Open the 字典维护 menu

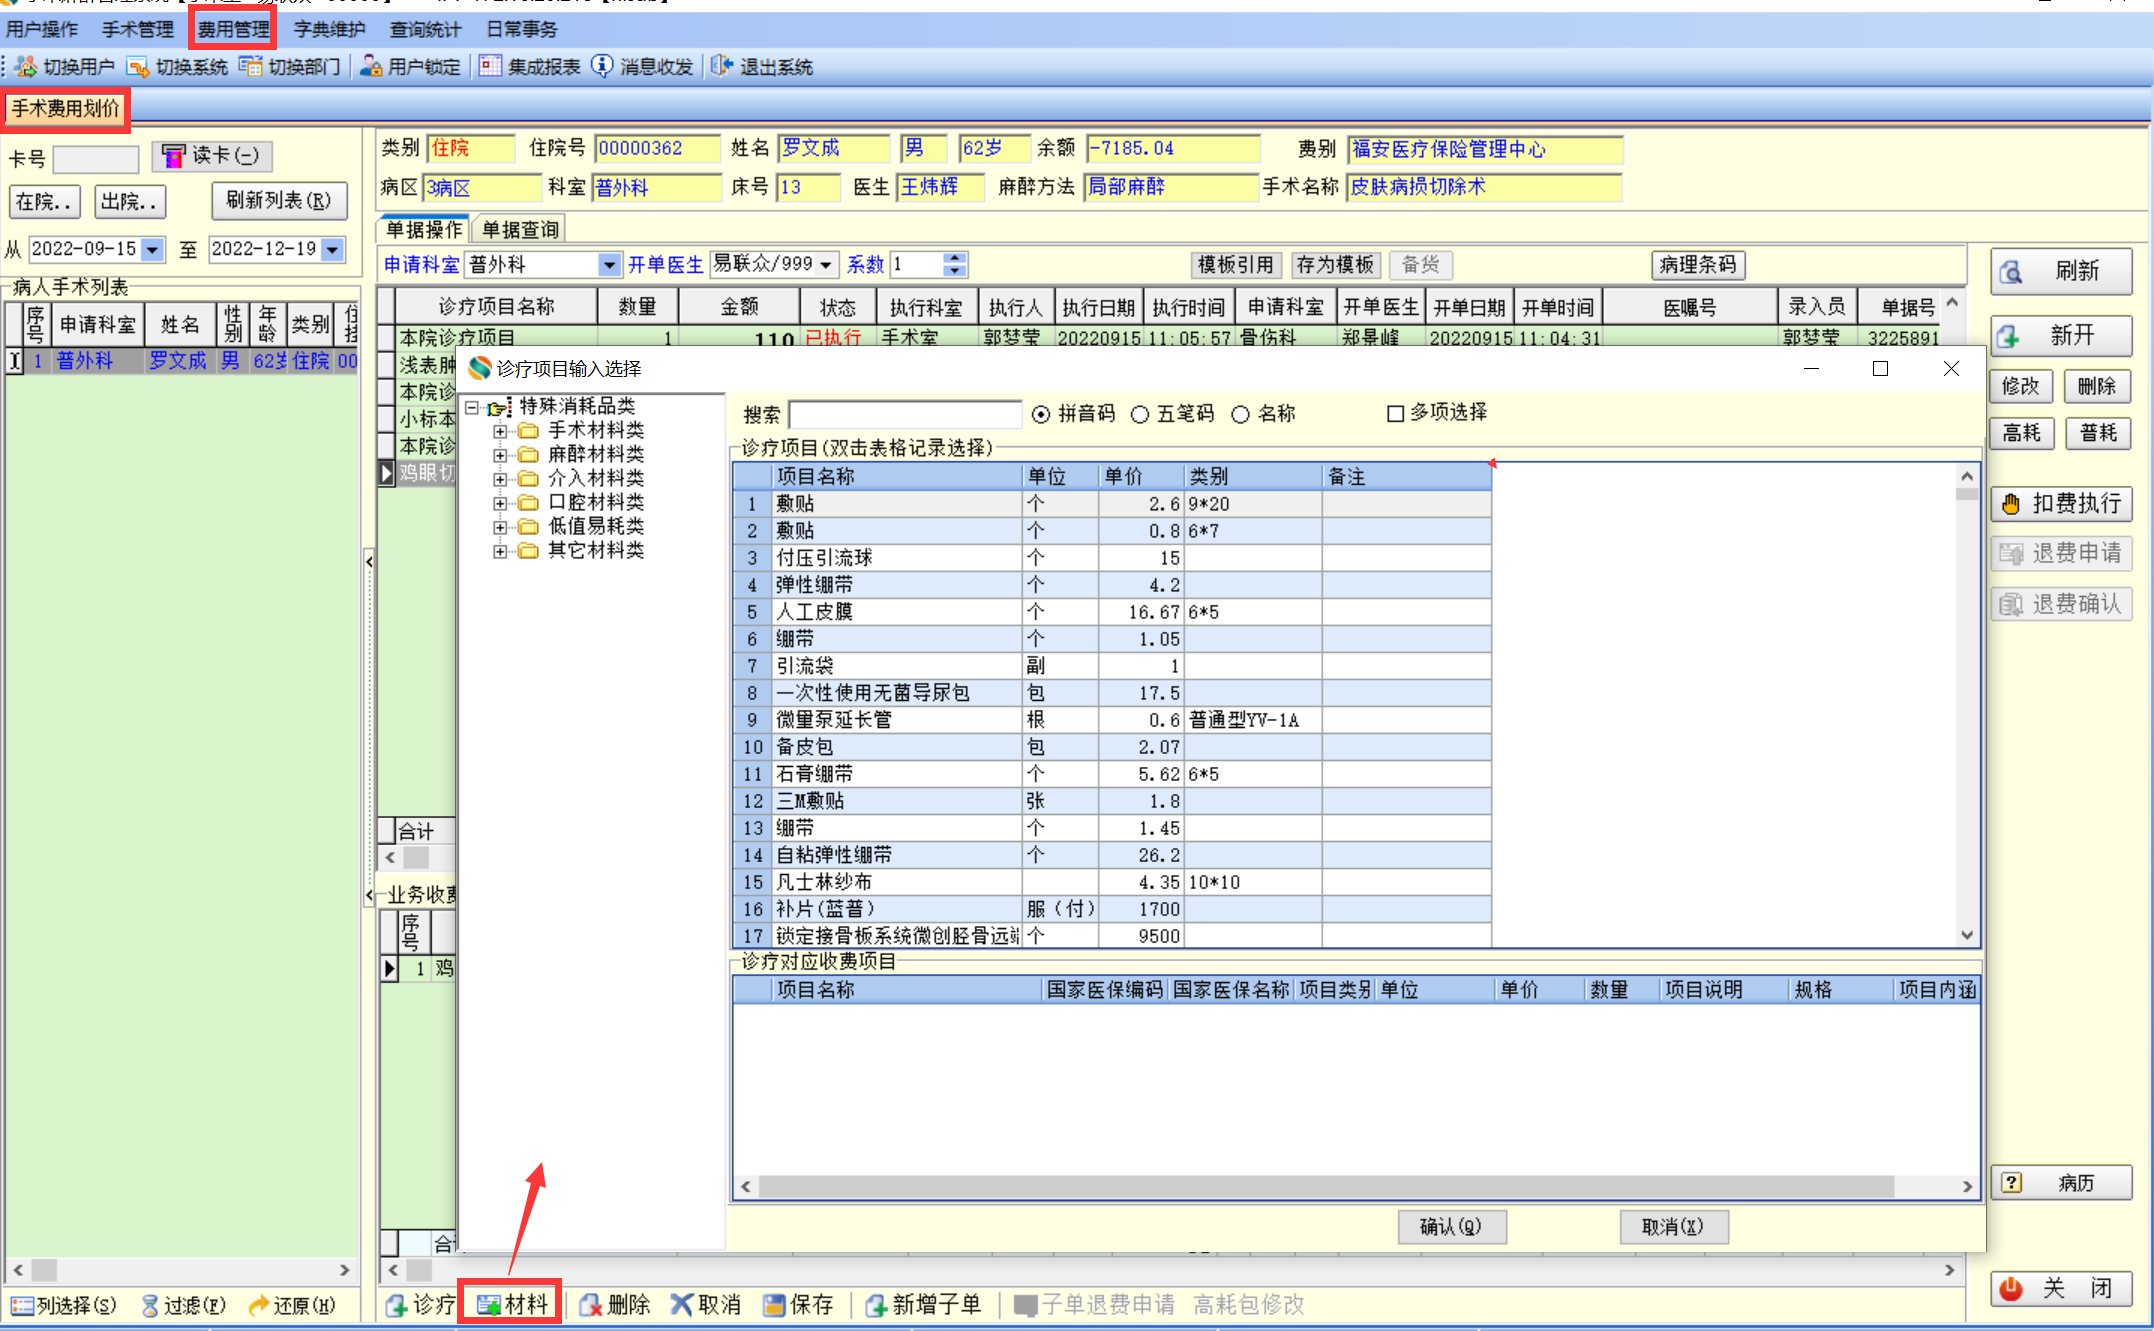click(x=329, y=29)
